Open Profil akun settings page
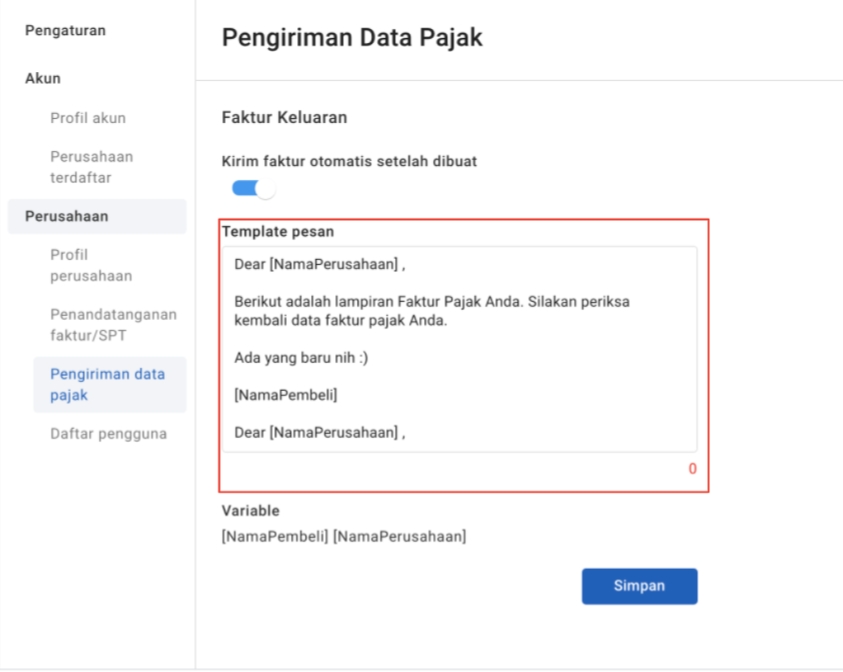Image resolution: width=843 pixels, height=672 pixels. 88,118
